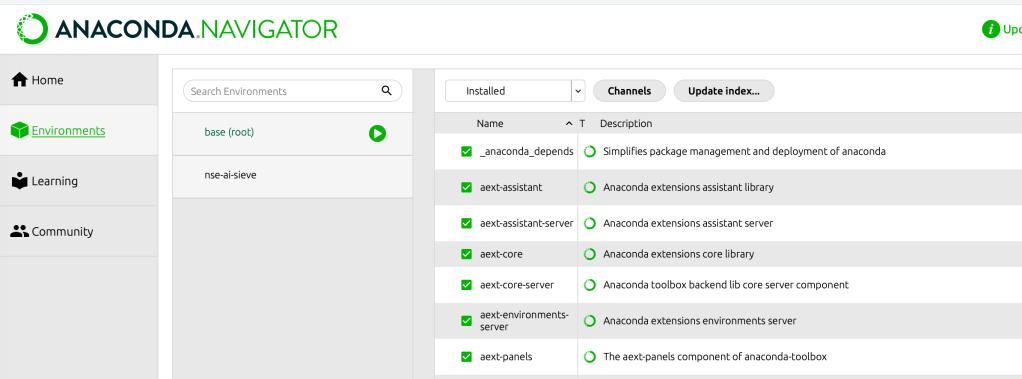Viewport: 1022px width, 379px height.
Task: Toggle the aext-core-server checkbox
Action: pyautogui.click(x=466, y=285)
